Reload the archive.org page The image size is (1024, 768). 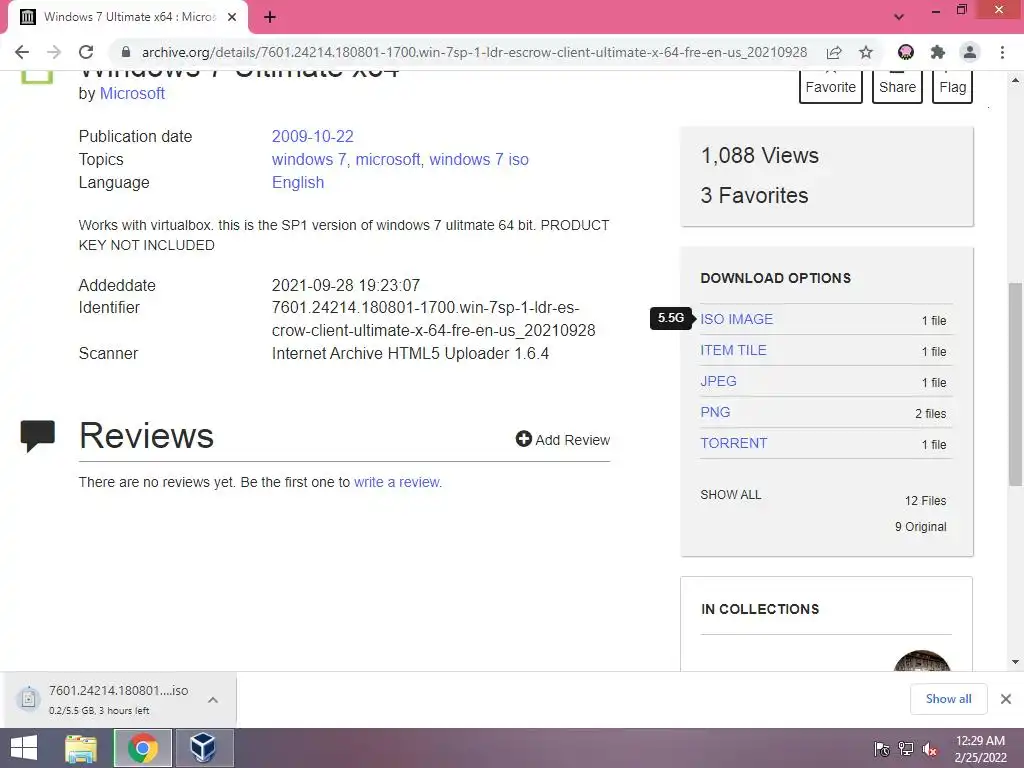coord(86,52)
